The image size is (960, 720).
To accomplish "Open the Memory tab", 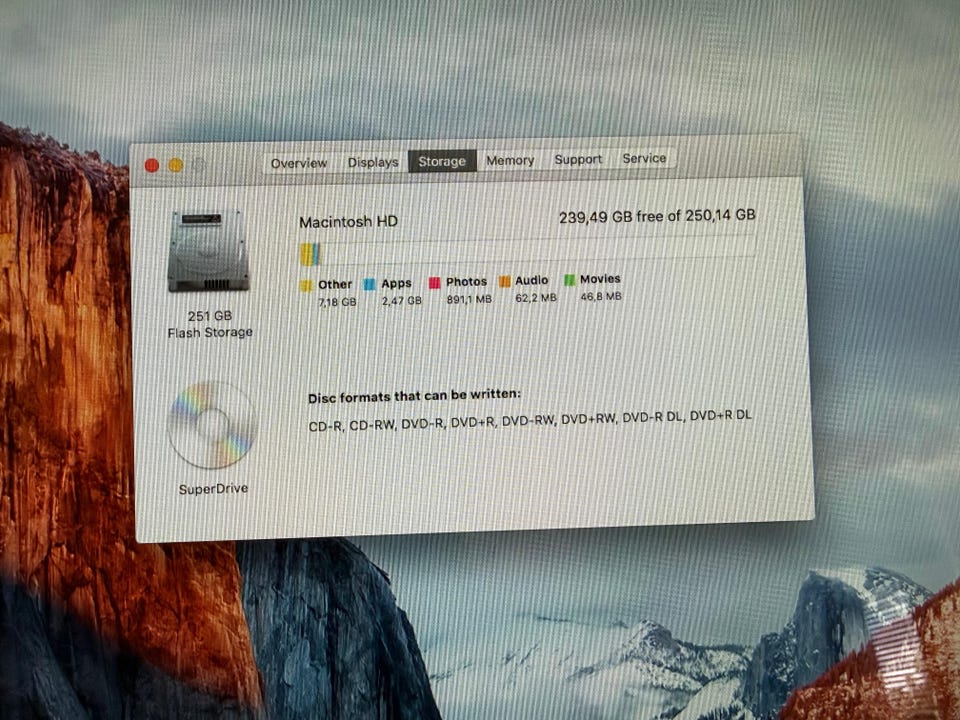I will click(510, 160).
